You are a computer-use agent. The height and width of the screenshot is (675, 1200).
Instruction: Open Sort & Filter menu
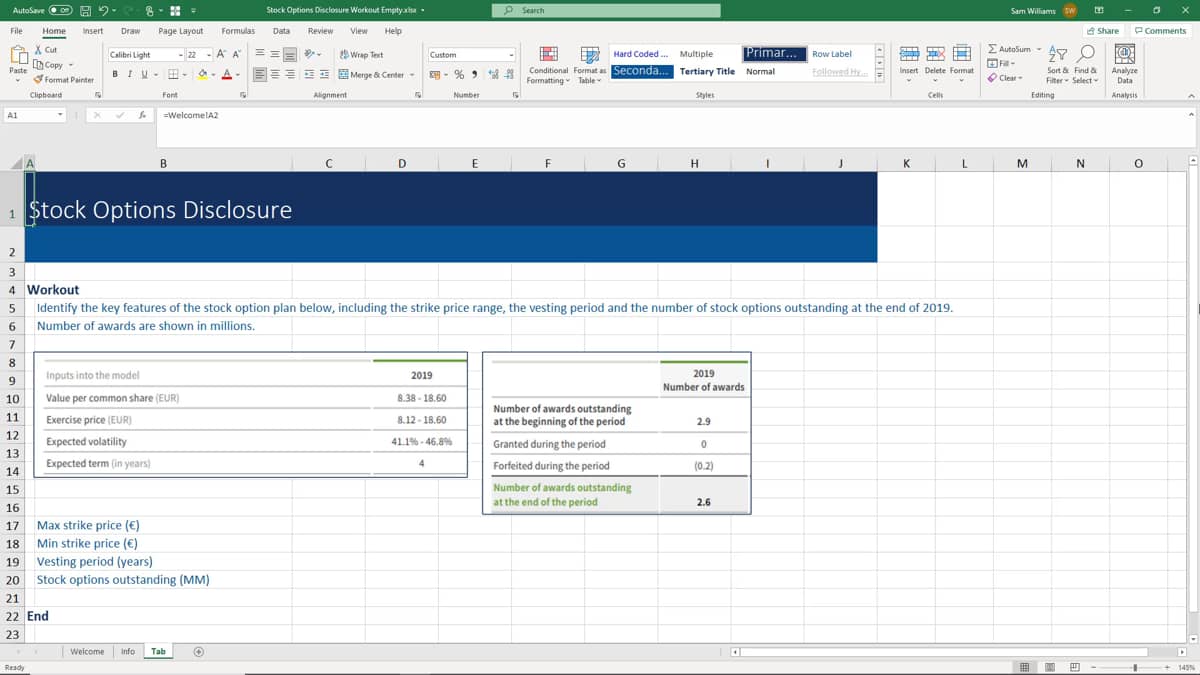[x=1057, y=65]
